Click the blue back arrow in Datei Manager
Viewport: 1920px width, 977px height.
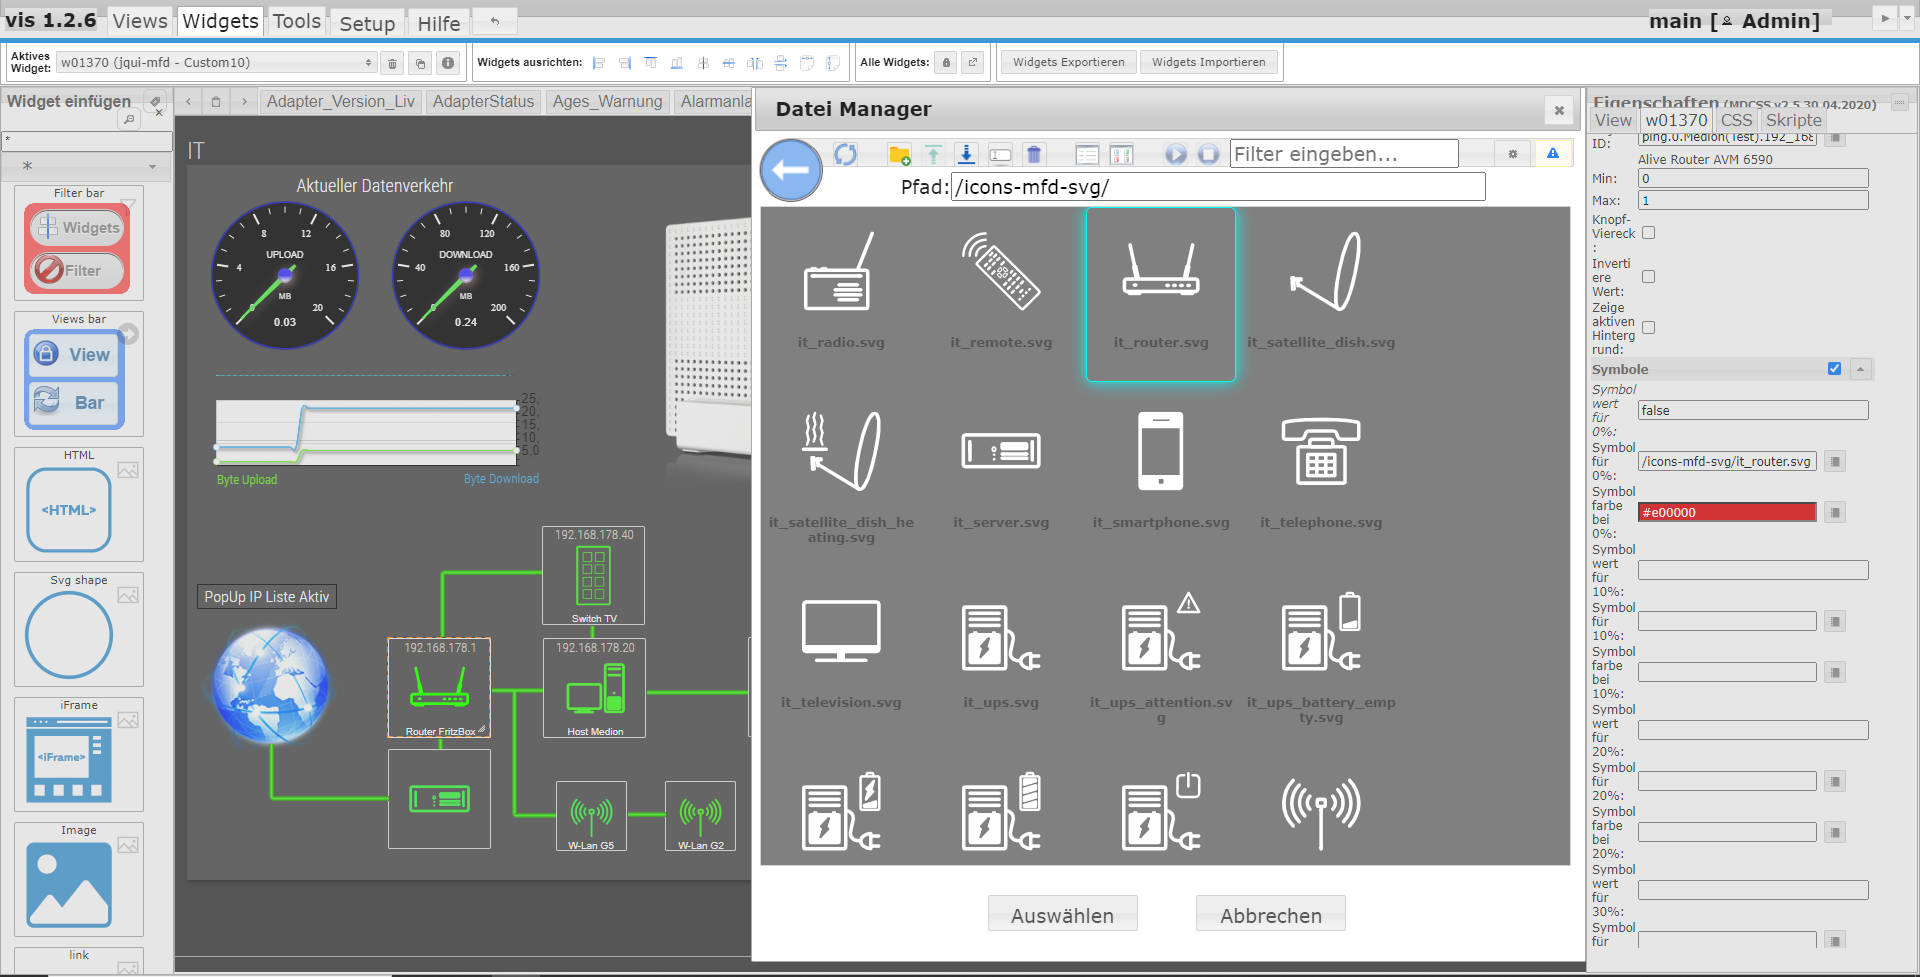[x=790, y=170]
